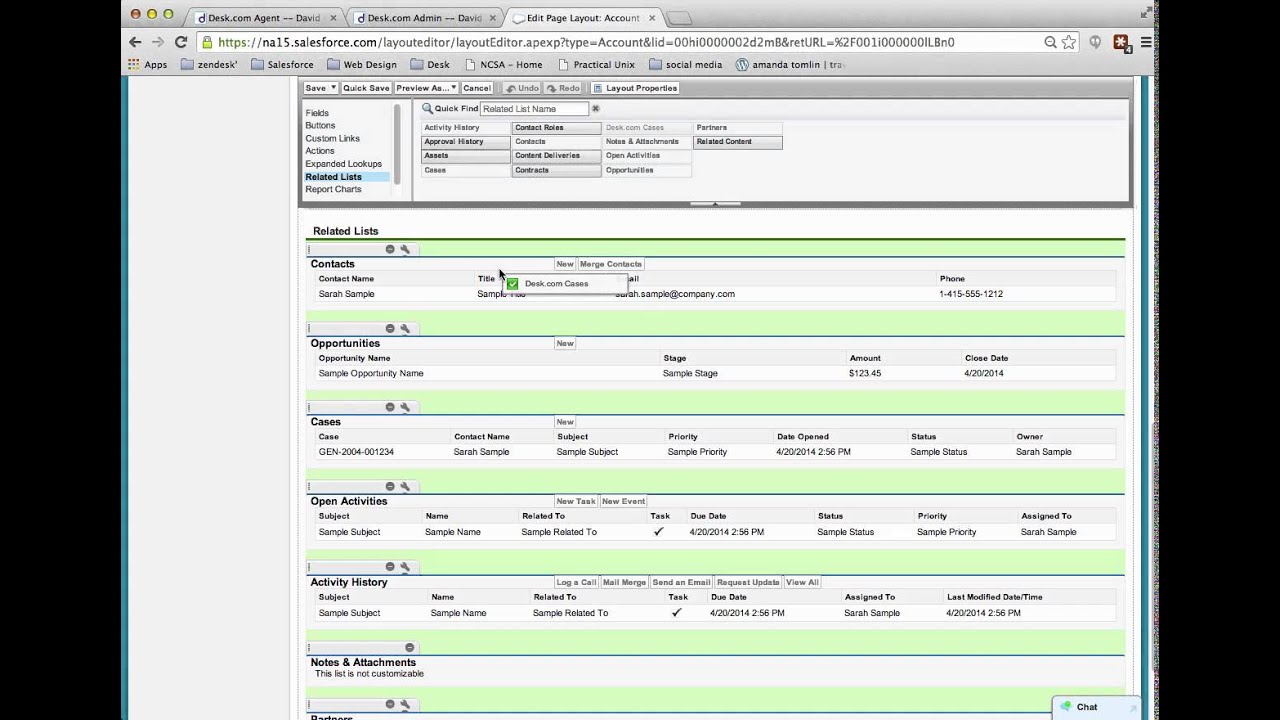Click Merge Contacts button
Screen dimensions: 1280x720
coord(611,264)
